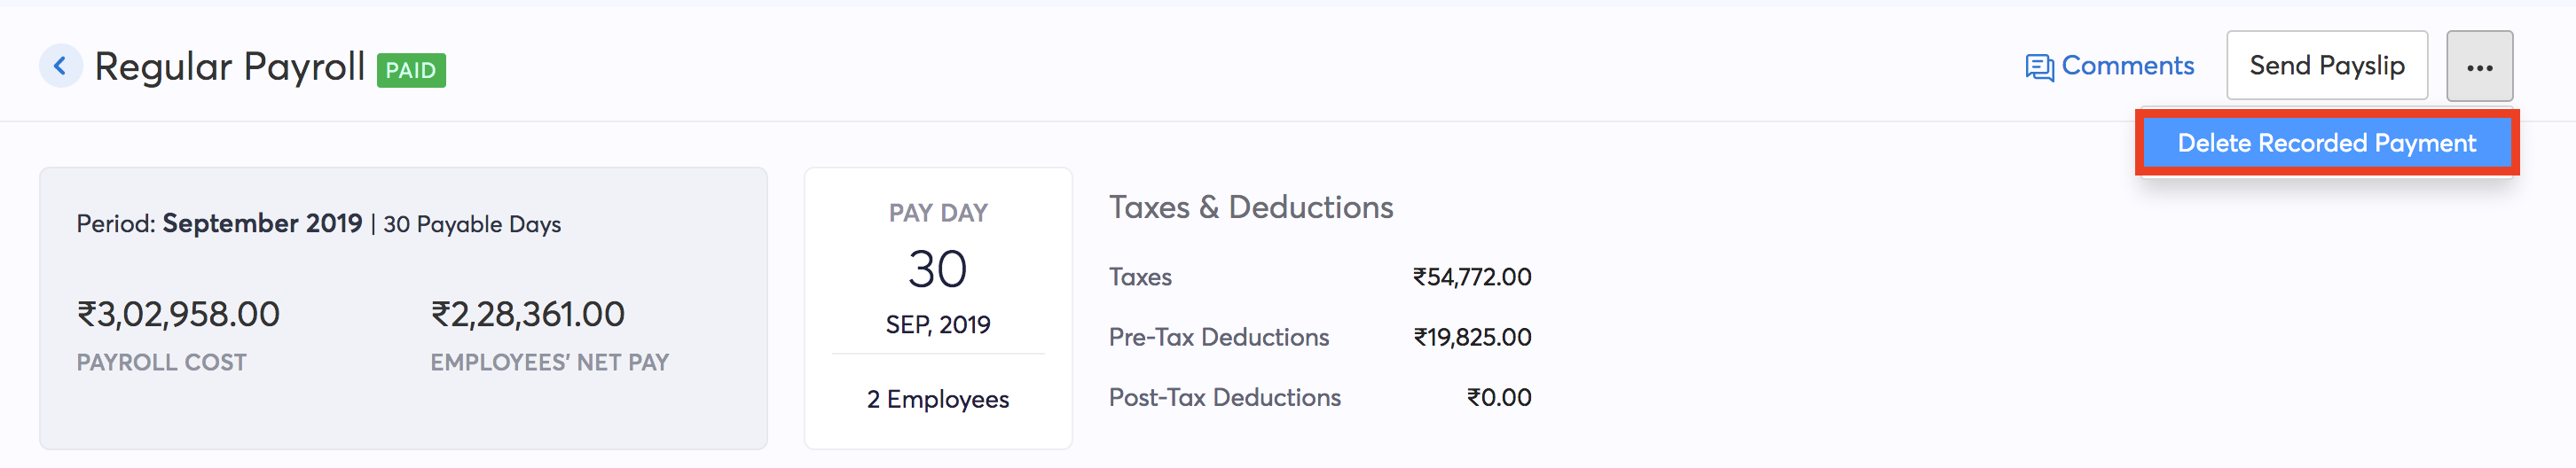The image size is (2576, 468).
Task: Click the payroll cost amount ₹3,02,958.00
Action: click(x=178, y=314)
